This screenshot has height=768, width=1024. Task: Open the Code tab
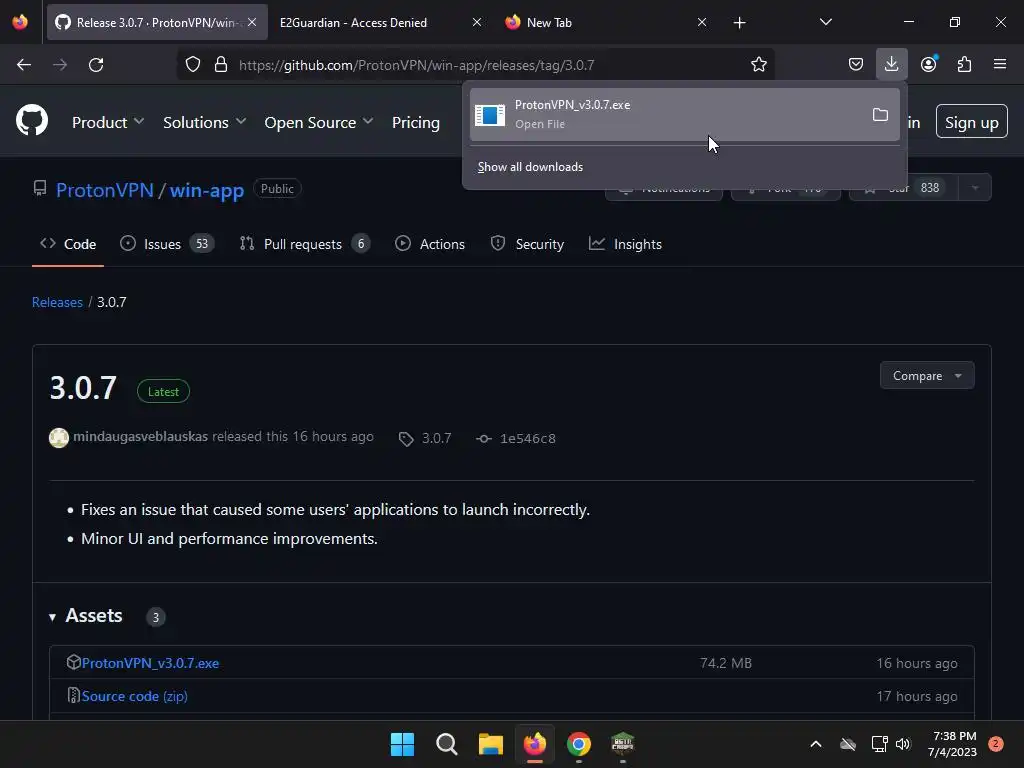point(68,244)
